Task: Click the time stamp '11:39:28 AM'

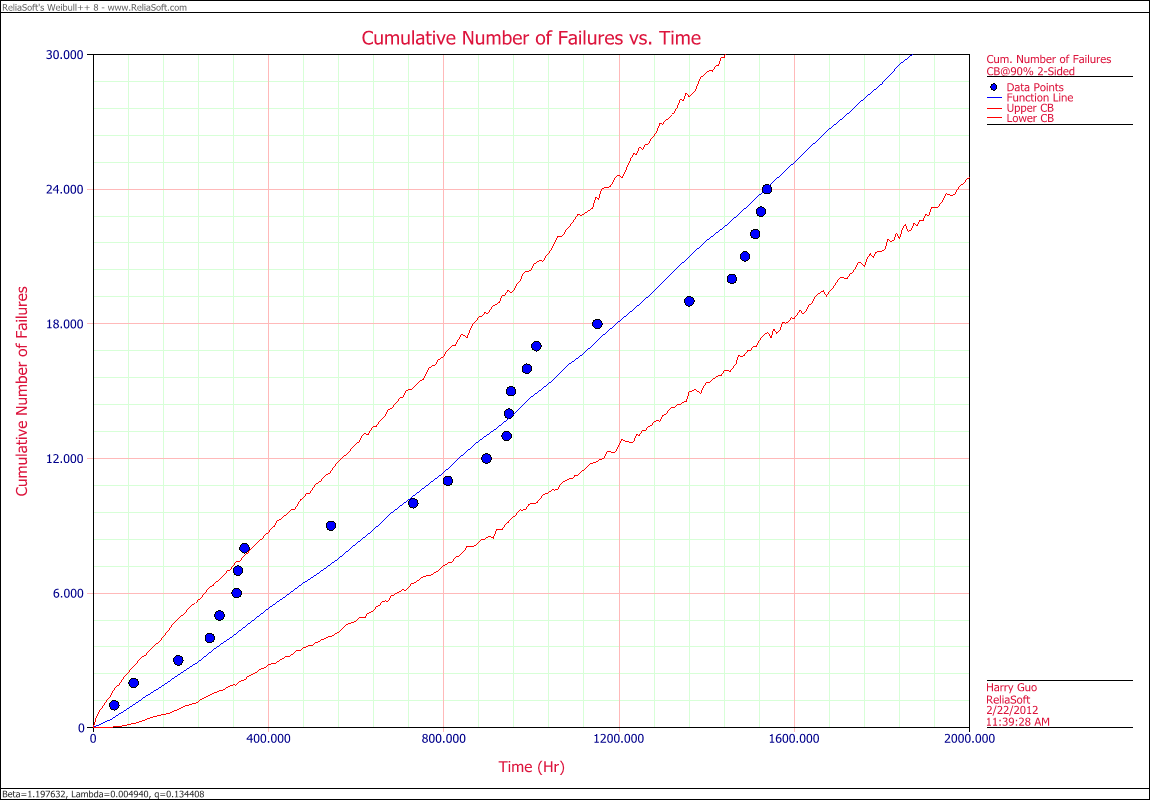Action: point(1018,722)
